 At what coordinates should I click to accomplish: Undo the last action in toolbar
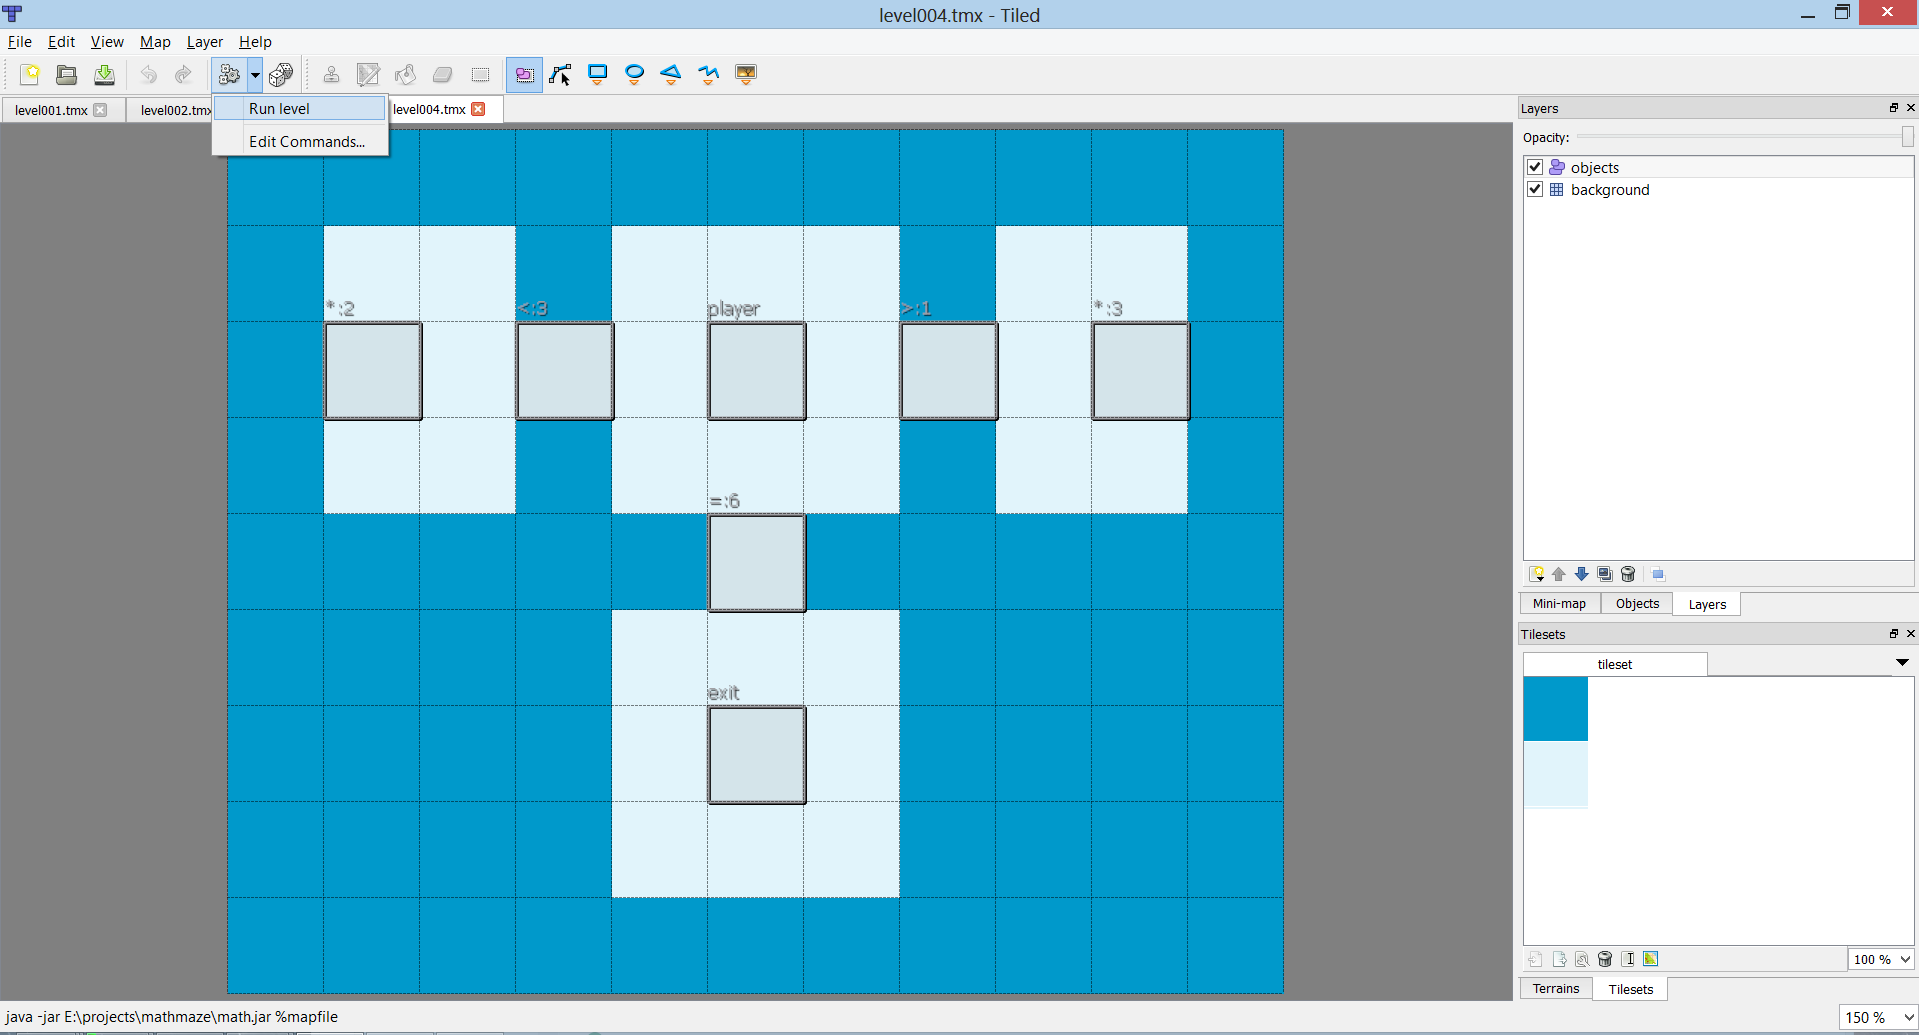click(x=148, y=74)
